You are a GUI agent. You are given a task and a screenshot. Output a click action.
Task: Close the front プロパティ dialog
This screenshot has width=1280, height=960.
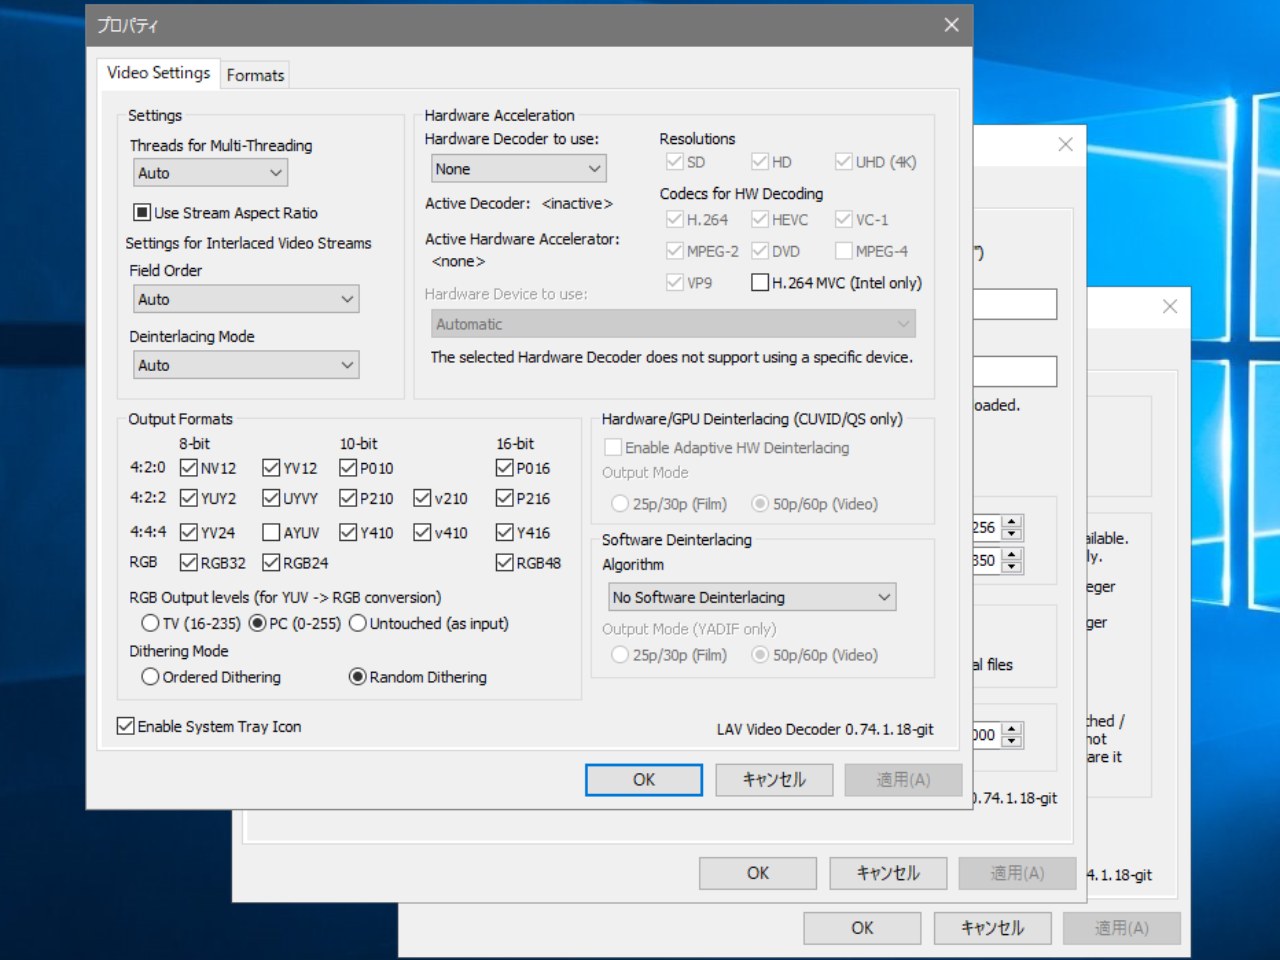951,25
